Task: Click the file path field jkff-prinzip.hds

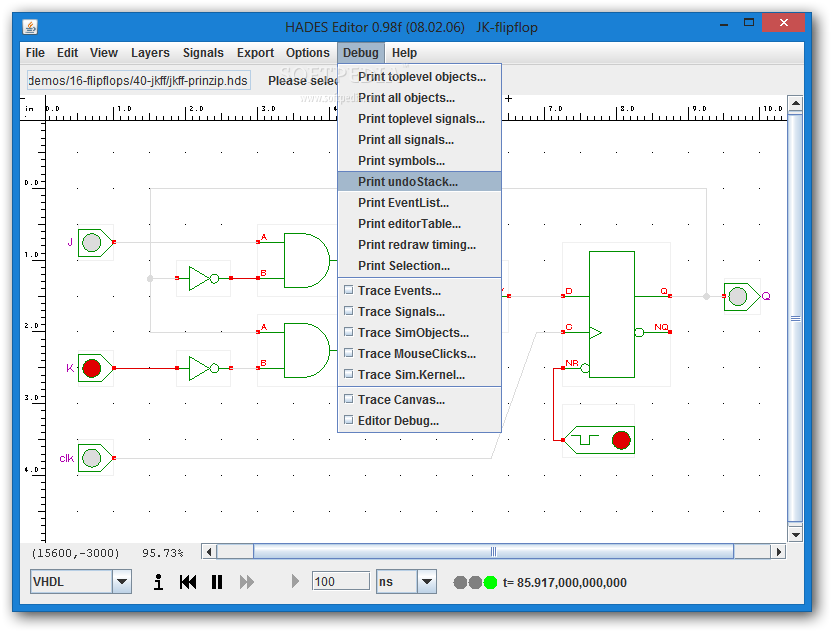Action: coord(138,81)
